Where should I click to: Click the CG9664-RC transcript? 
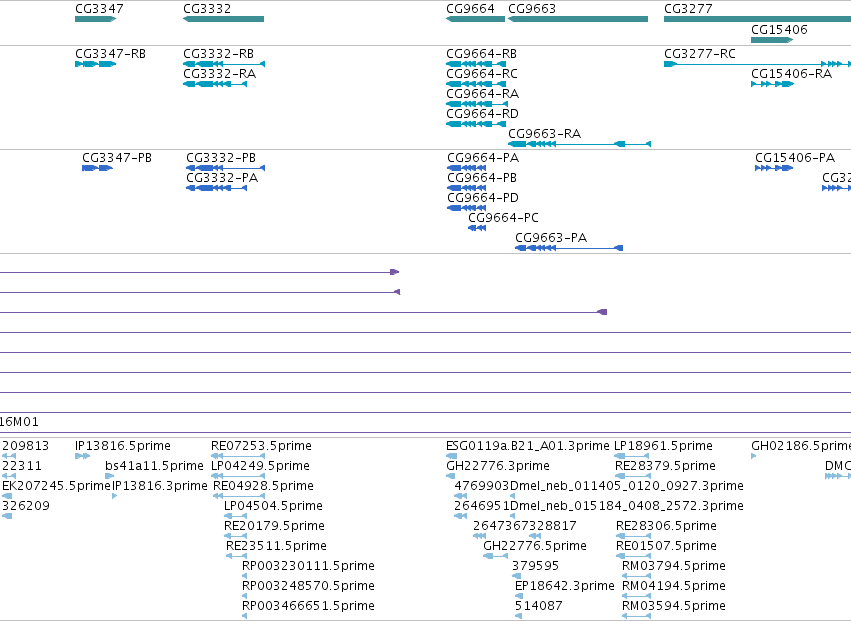[476, 84]
